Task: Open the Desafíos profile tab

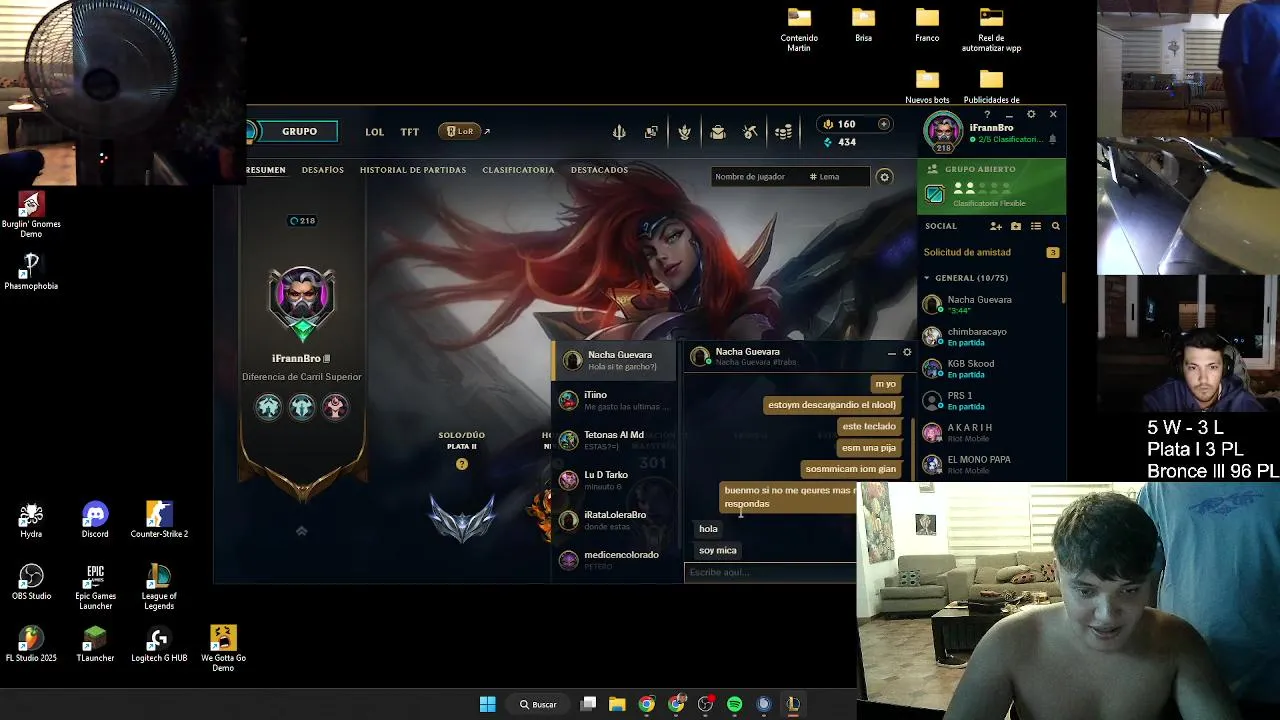Action: (323, 170)
